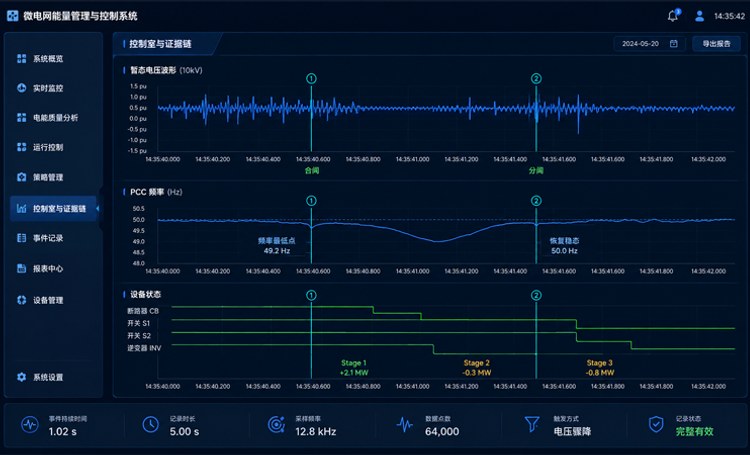The height and width of the screenshot is (455, 750).
Task: Click marker 2 on the 设备状态 chart
Action: pos(536,295)
